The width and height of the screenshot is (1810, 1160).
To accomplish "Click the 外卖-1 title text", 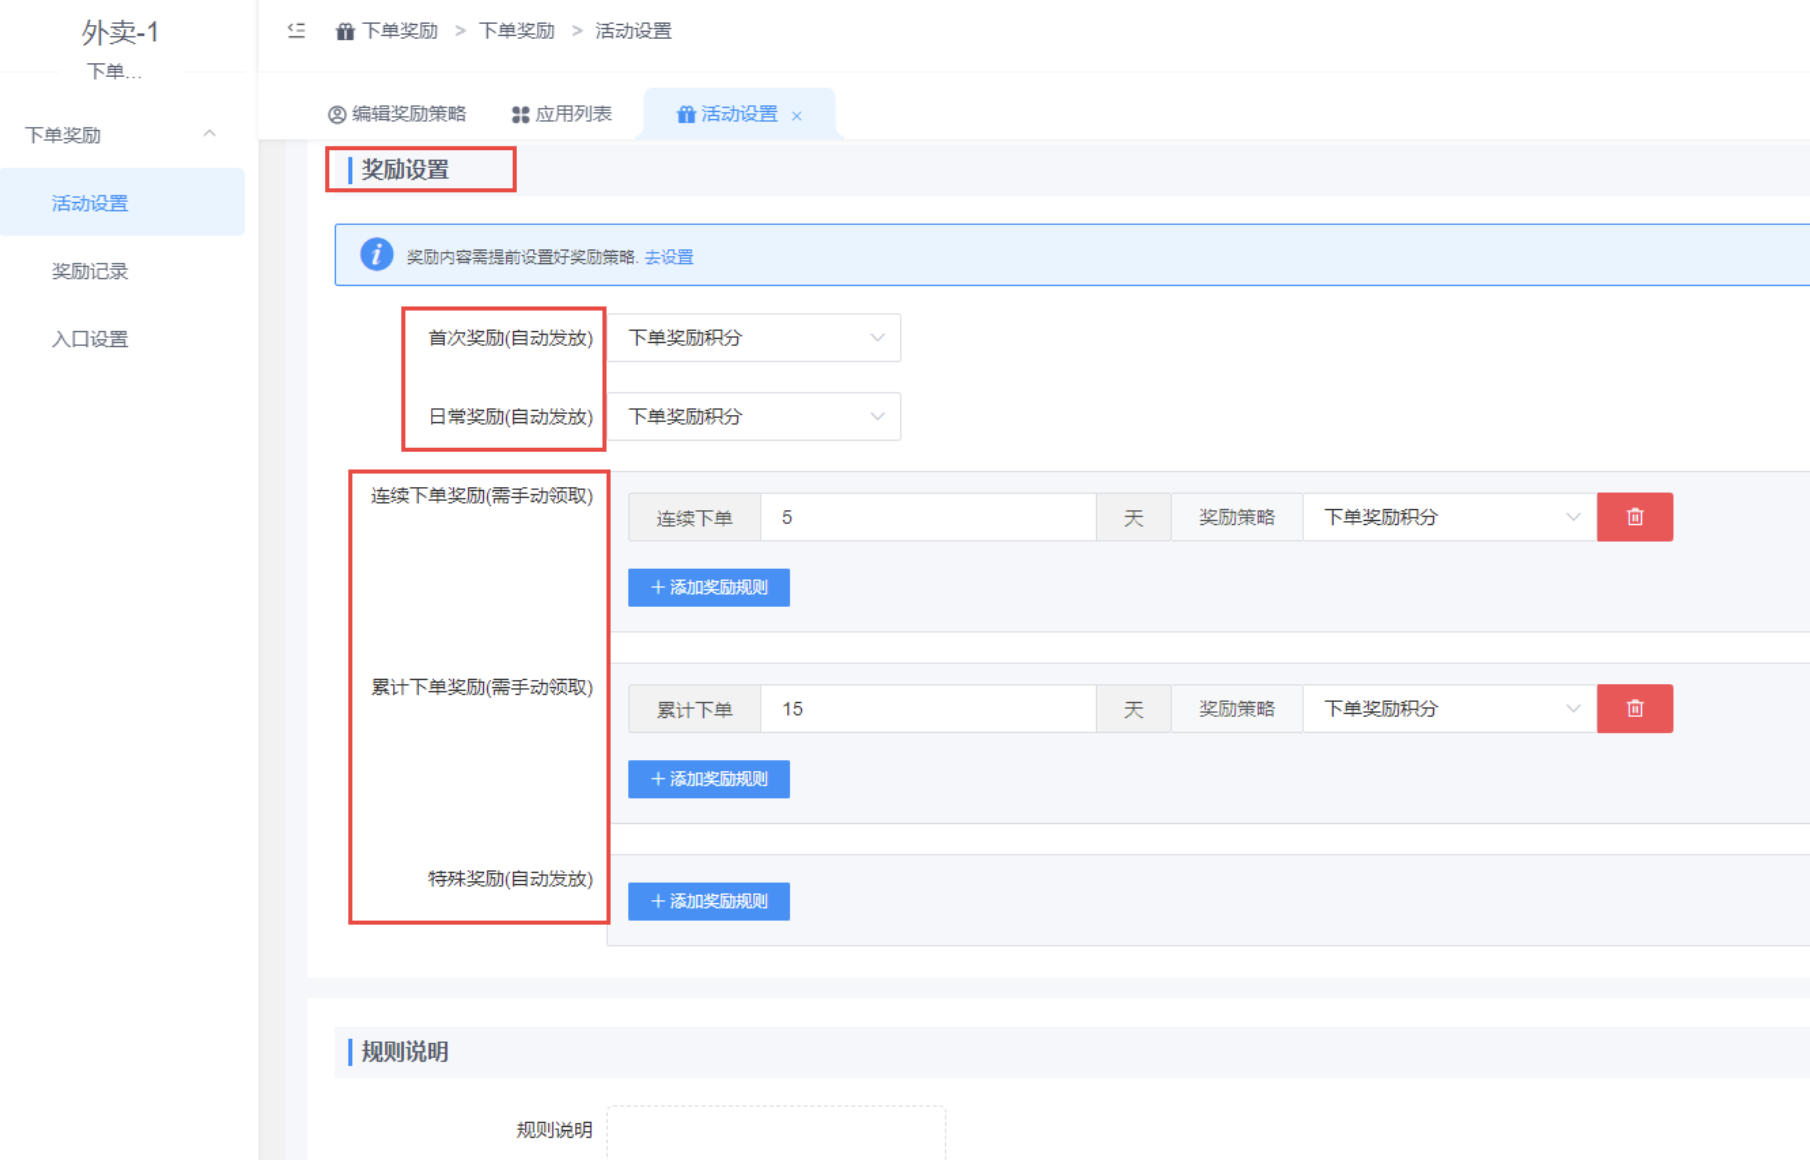I will coord(120,33).
